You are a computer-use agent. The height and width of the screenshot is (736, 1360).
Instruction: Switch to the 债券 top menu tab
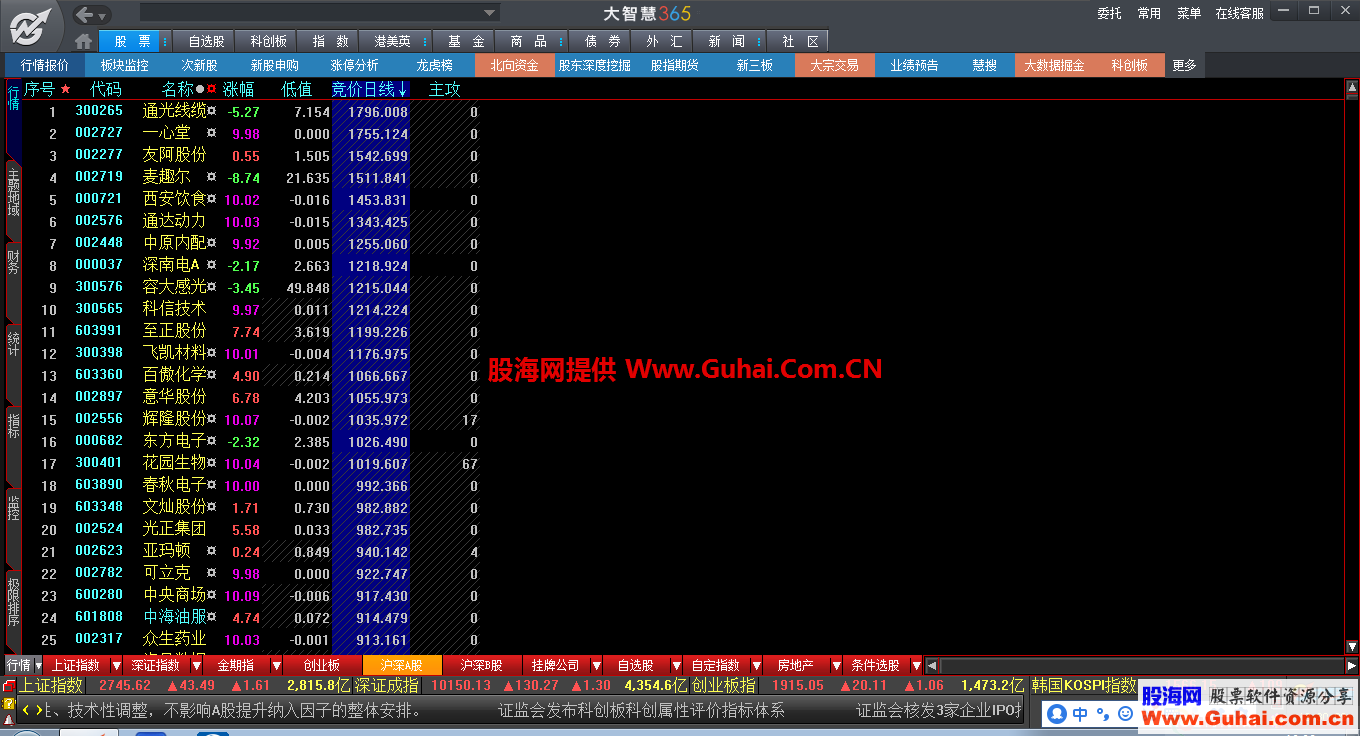(602, 41)
